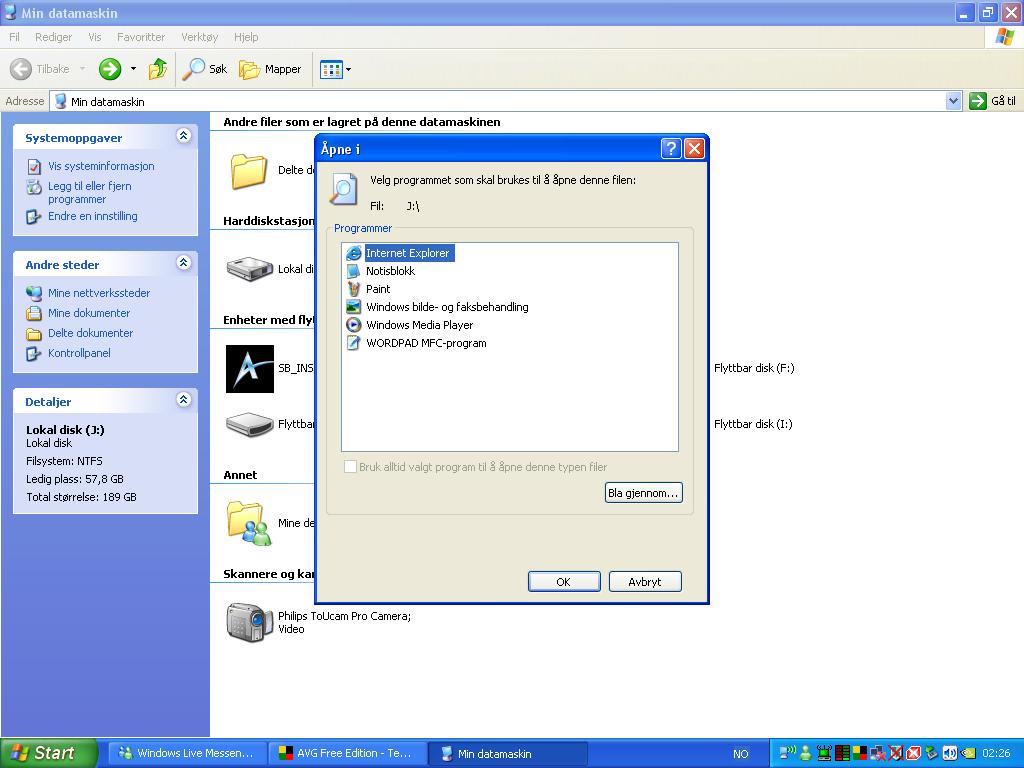Select Windows Media Player entry
The image size is (1024, 768).
pos(410,325)
